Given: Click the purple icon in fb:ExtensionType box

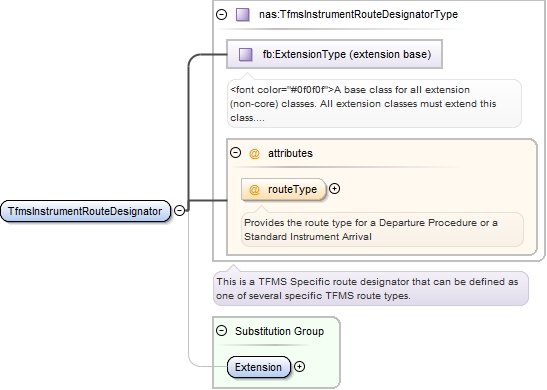Looking at the screenshot, I should [246, 54].
